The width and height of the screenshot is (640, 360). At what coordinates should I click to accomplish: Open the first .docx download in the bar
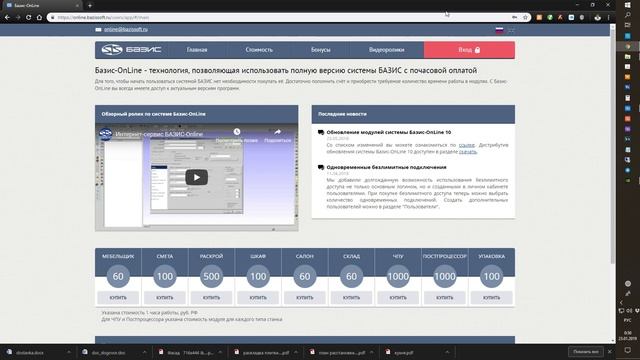click(x=29, y=352)
